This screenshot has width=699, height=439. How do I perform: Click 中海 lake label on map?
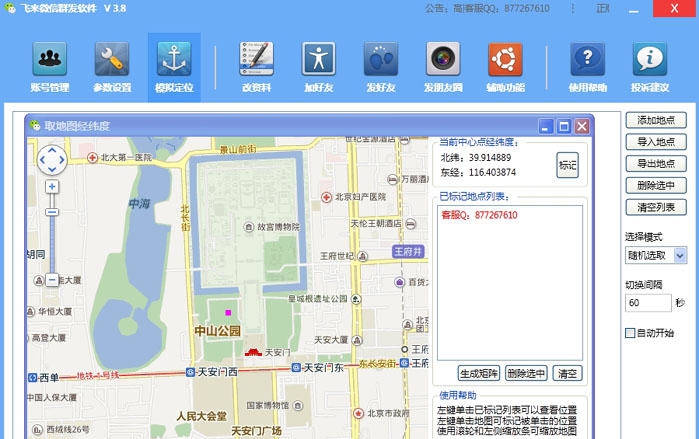point(139,204)
